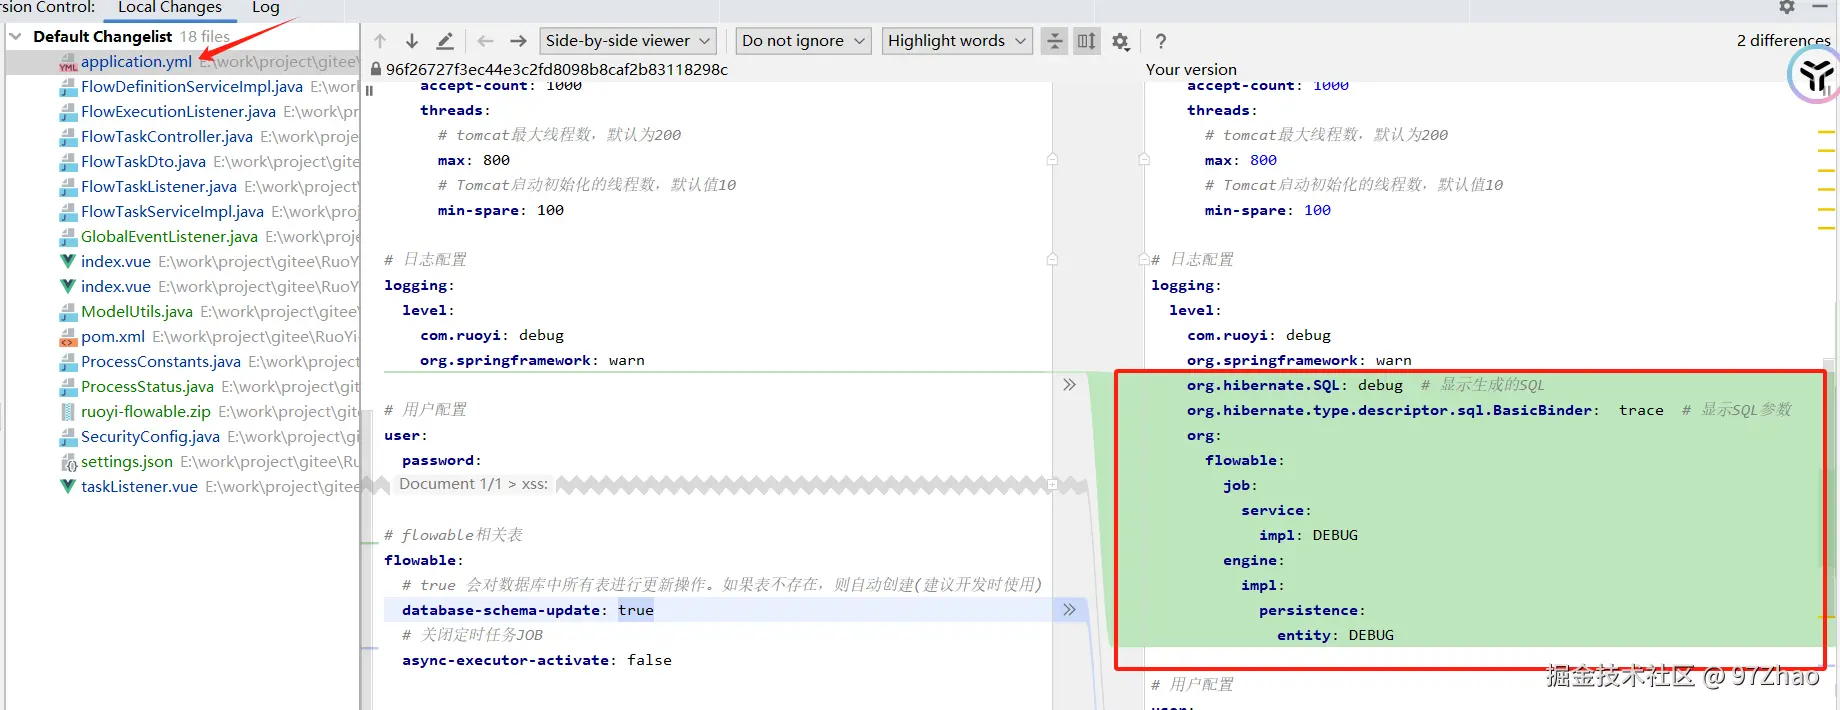Select GlobalEventListener.java file

(x=169, y=236)
